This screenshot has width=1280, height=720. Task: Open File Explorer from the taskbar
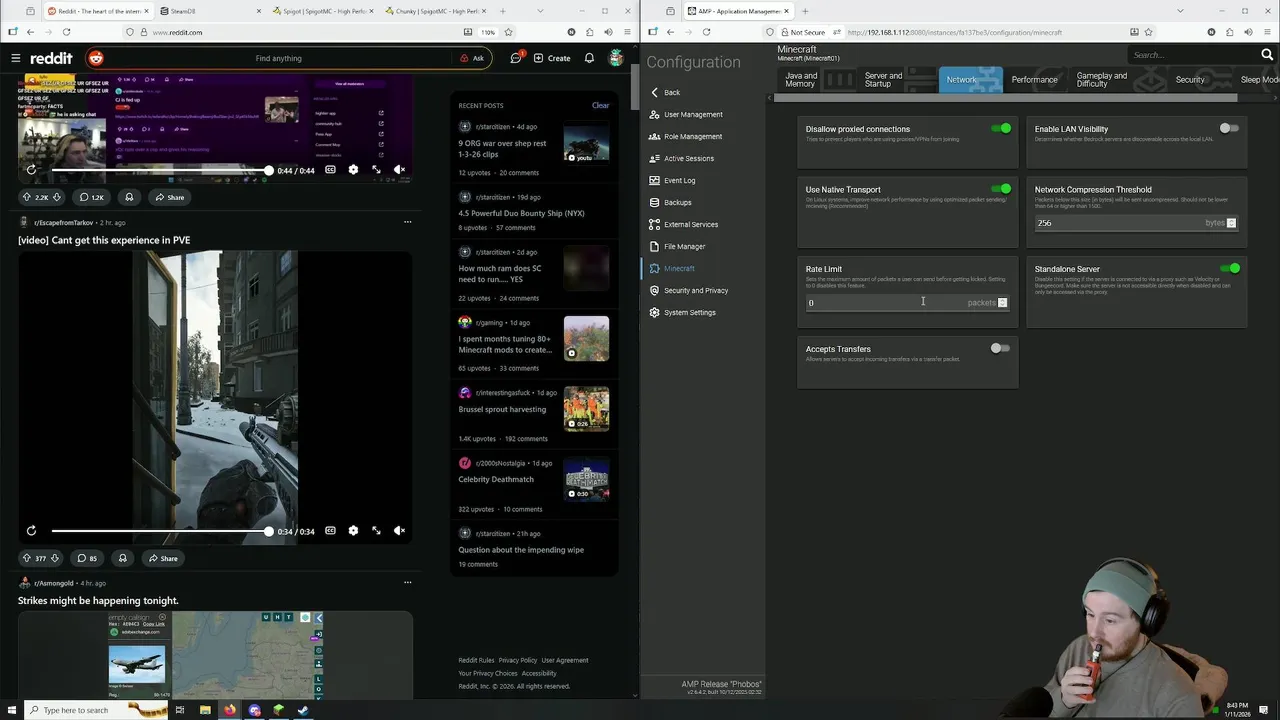click(x=205, y=710)
